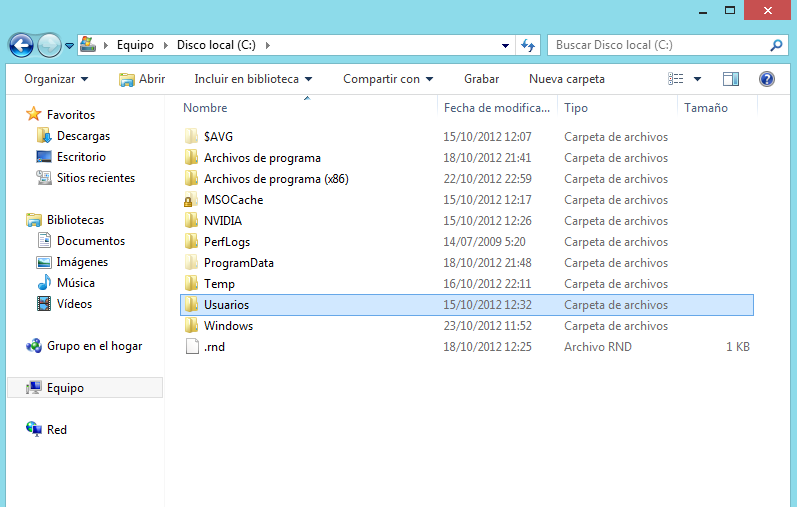Click the date 23/10/2012 11:52
797x507 pixels.
tap(487, 326)
